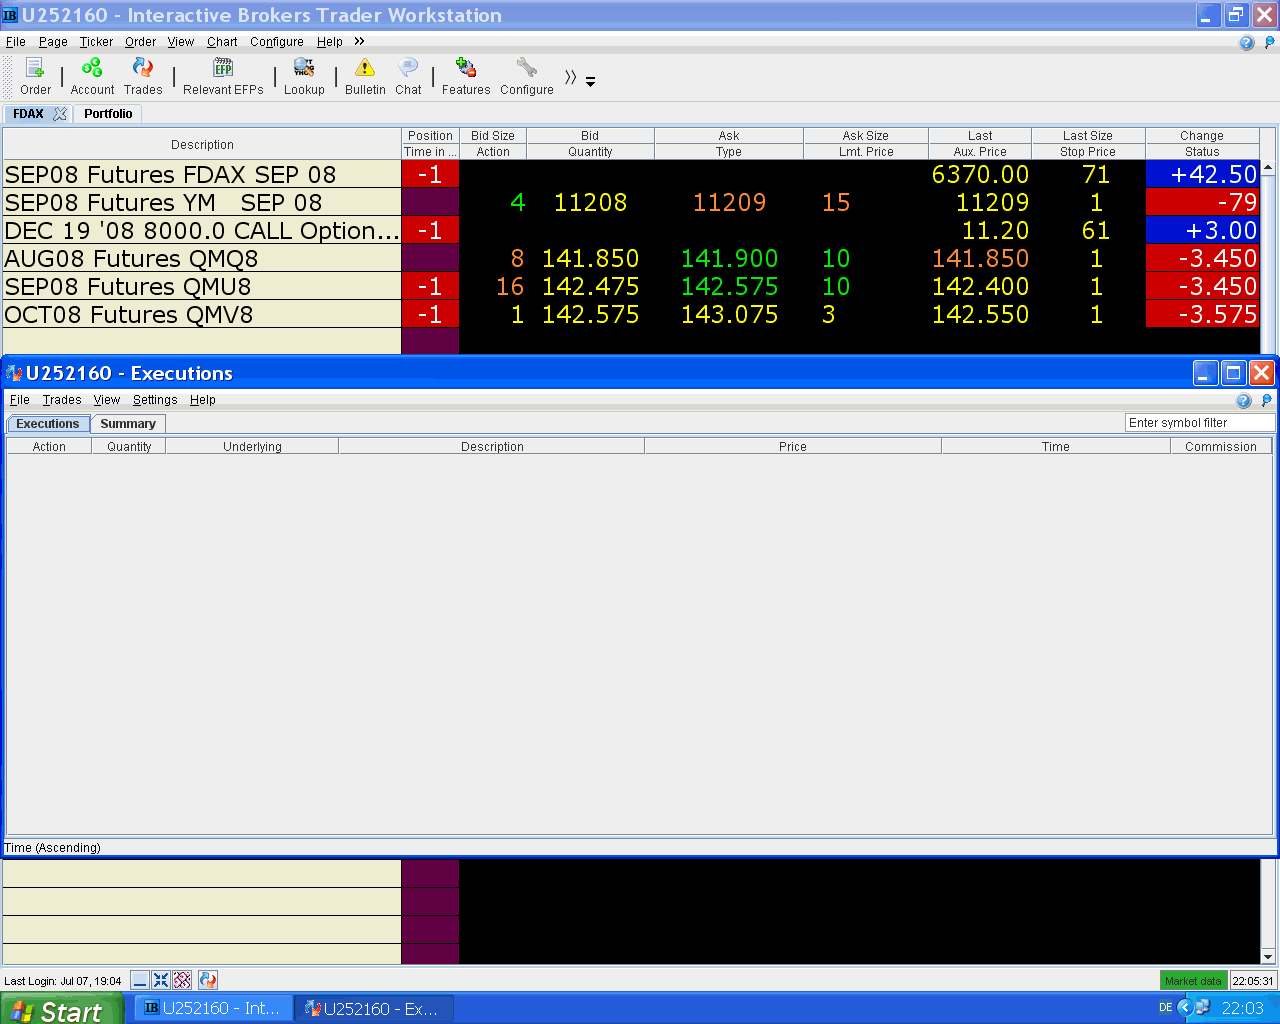Click pin icon in Executions window
The height and width of the screenshot is (1024, 1280).
[x=1267, y=400]
